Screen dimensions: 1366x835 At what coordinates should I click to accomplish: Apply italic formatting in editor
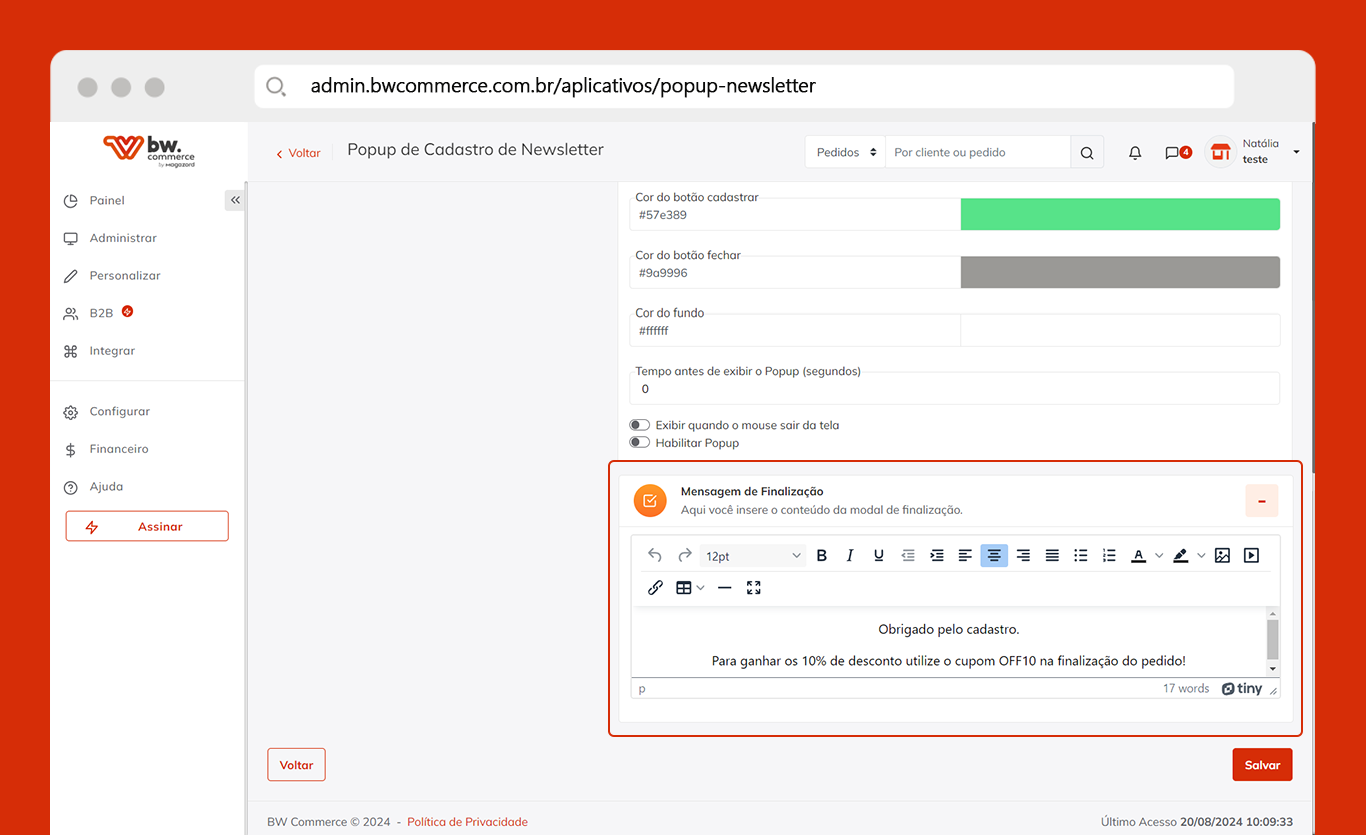pyautogui.click(x=850, y=556)
